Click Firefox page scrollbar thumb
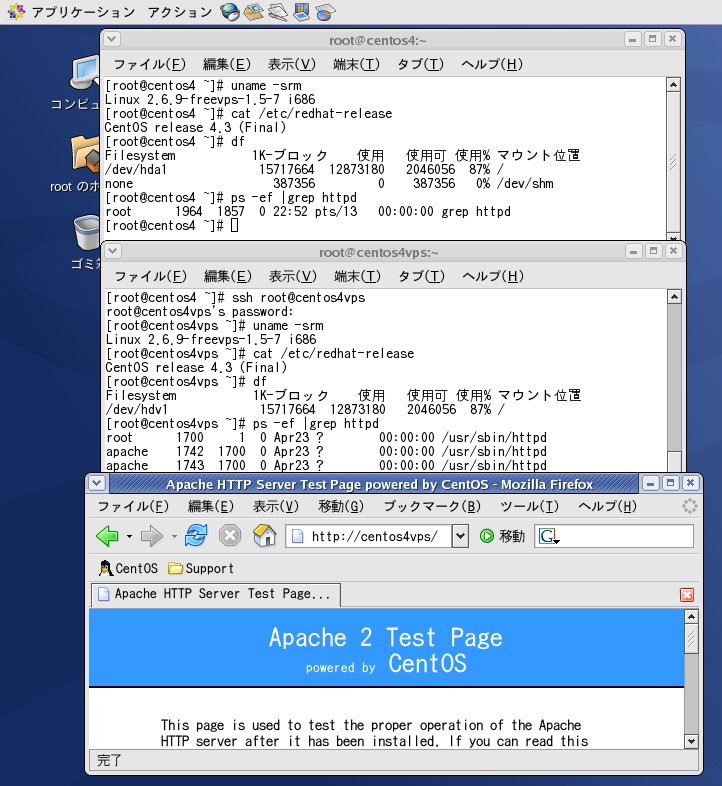The image size is (722, 786). pyautogui.click(x=691, y=638)
